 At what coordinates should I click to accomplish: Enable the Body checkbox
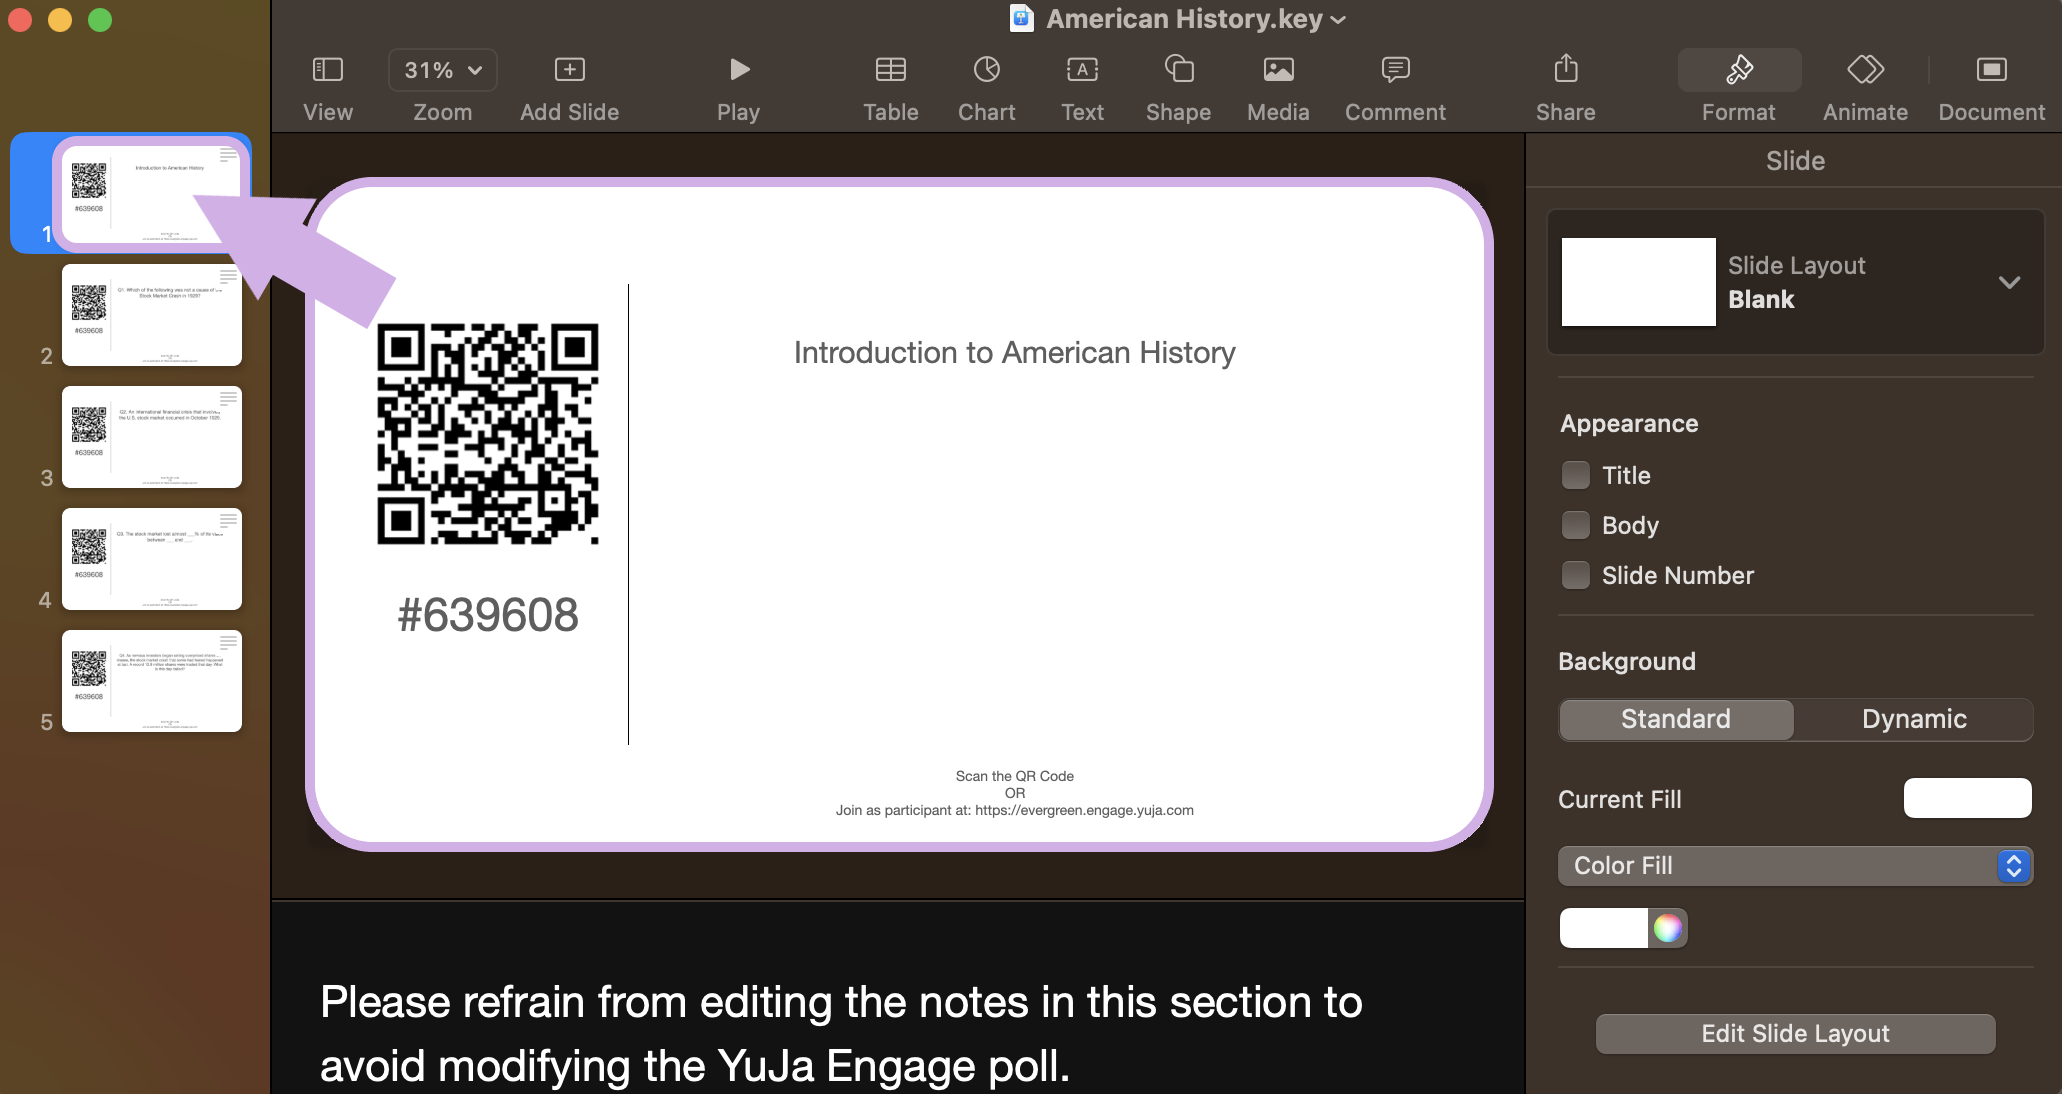tap(1576, 525)
